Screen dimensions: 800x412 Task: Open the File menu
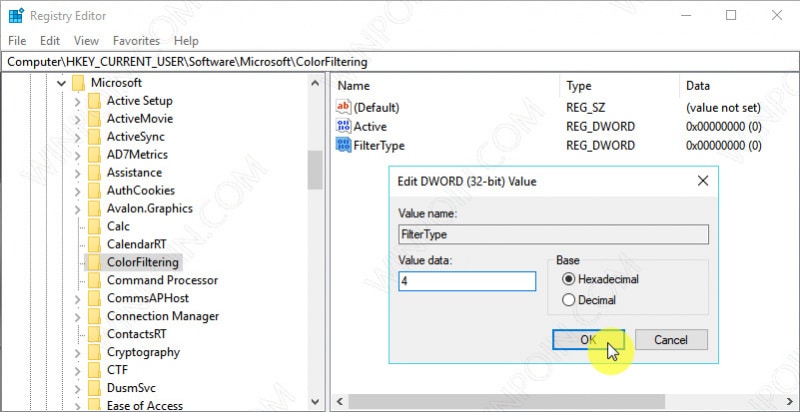pos(17,41)
